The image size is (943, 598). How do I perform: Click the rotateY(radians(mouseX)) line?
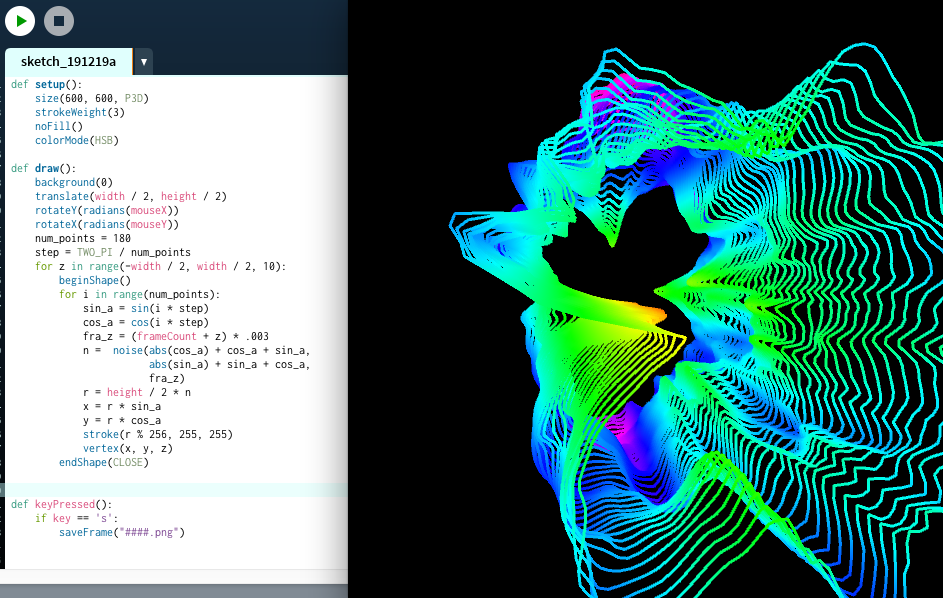tap(107, 211)
